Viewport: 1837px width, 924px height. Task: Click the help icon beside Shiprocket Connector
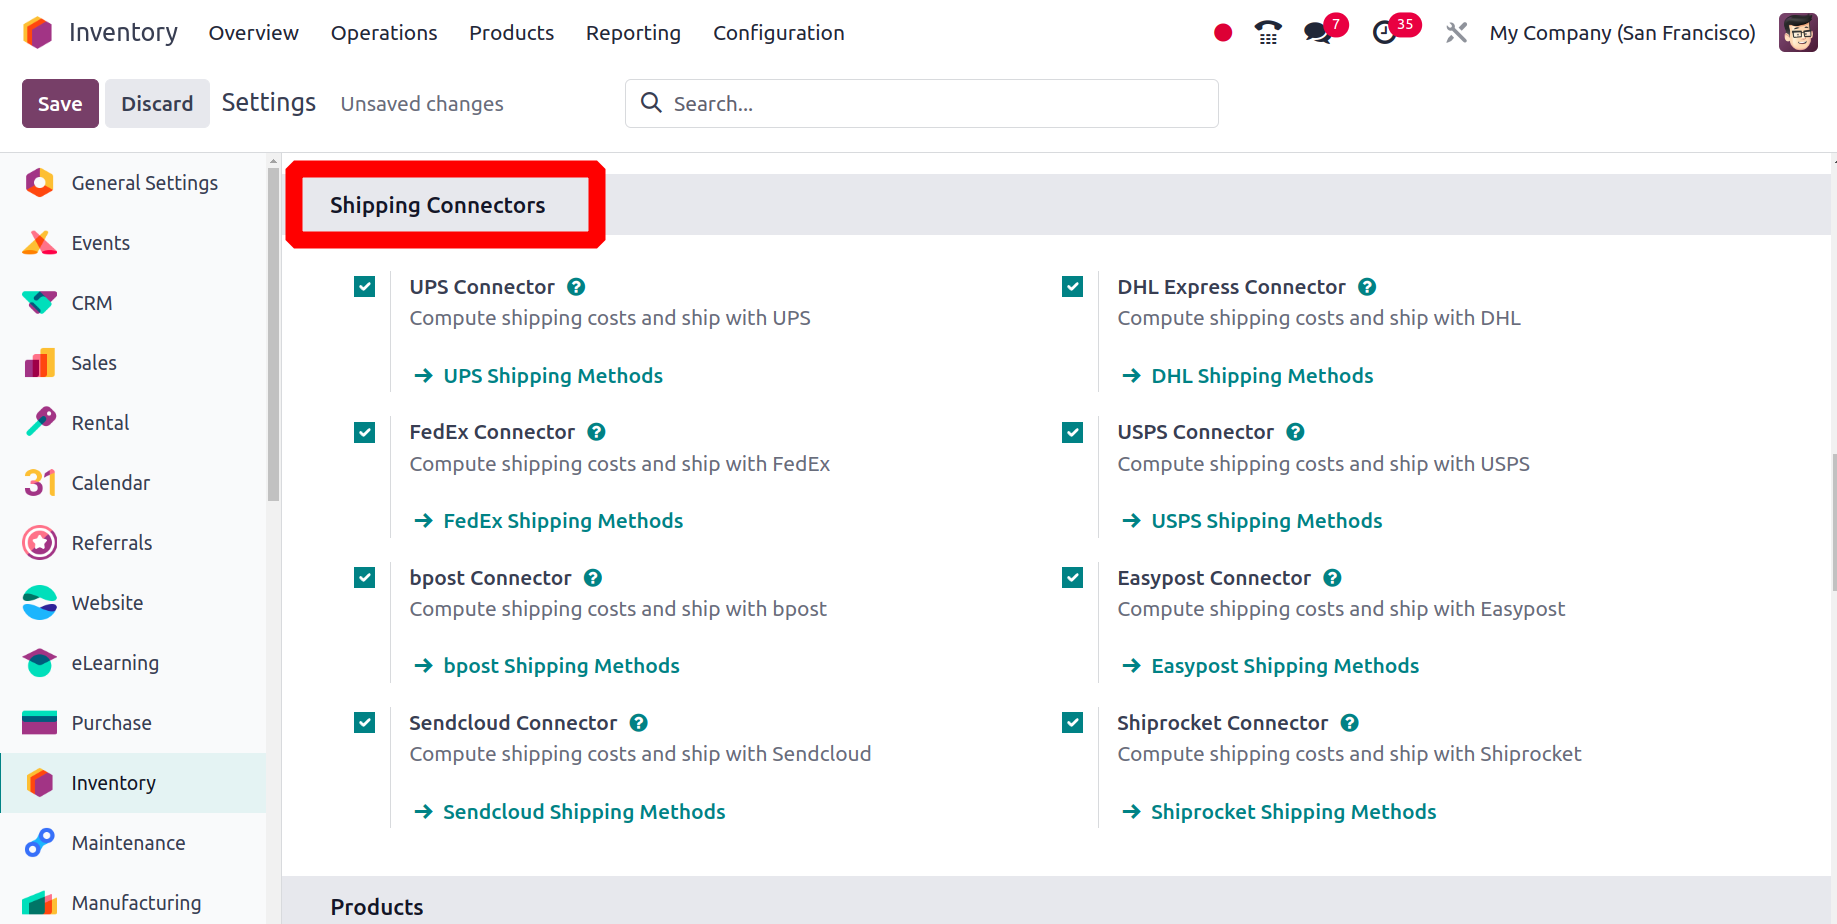(1350, 723)
